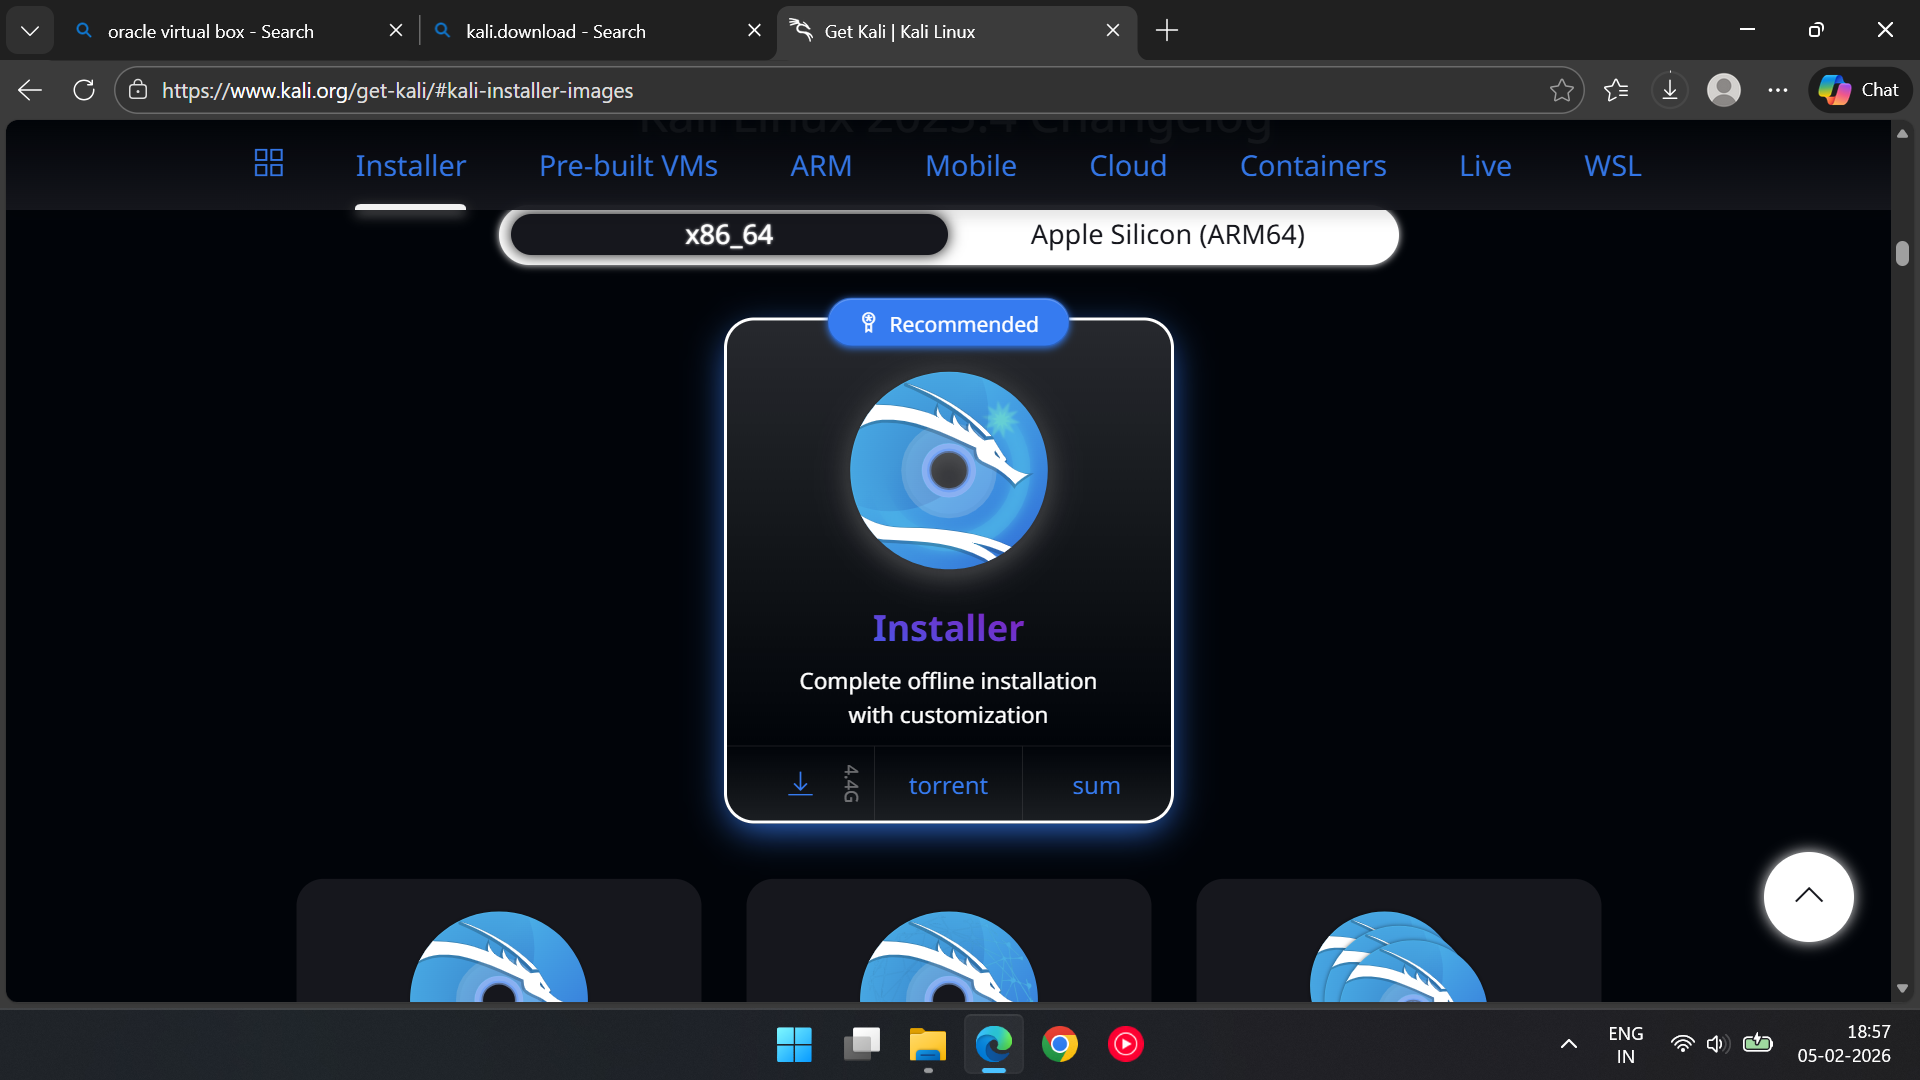Open the sum checksum link
1920x1080 pixels.
(1096, 786)
